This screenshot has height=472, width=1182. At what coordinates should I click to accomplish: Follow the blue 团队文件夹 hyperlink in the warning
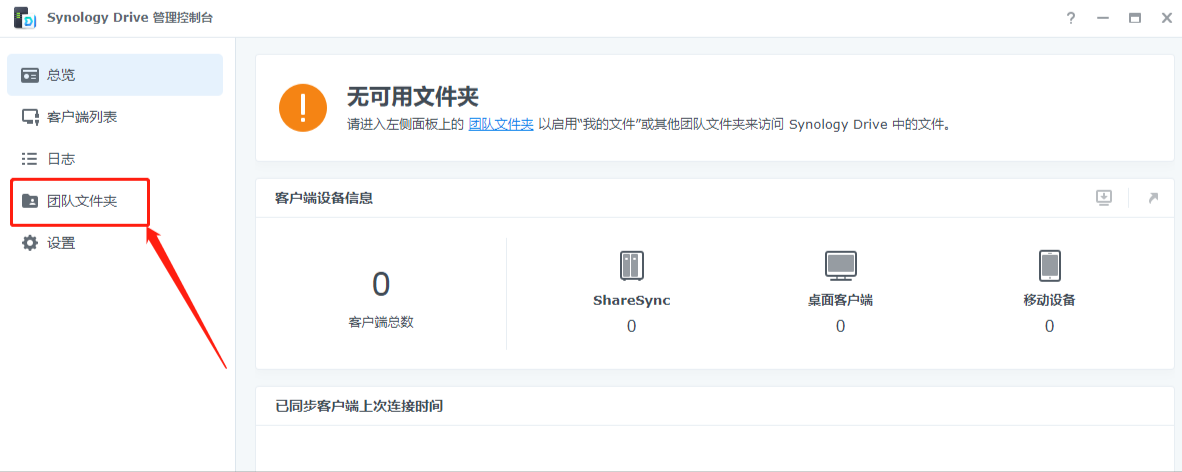[x=501, y=125]
